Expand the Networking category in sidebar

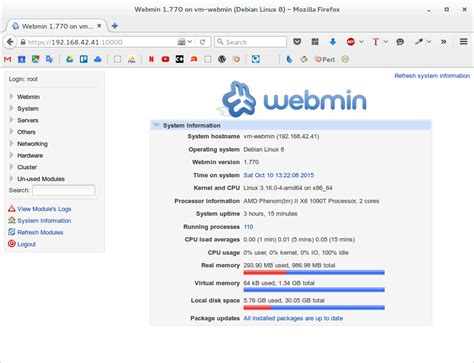point(11,143)
